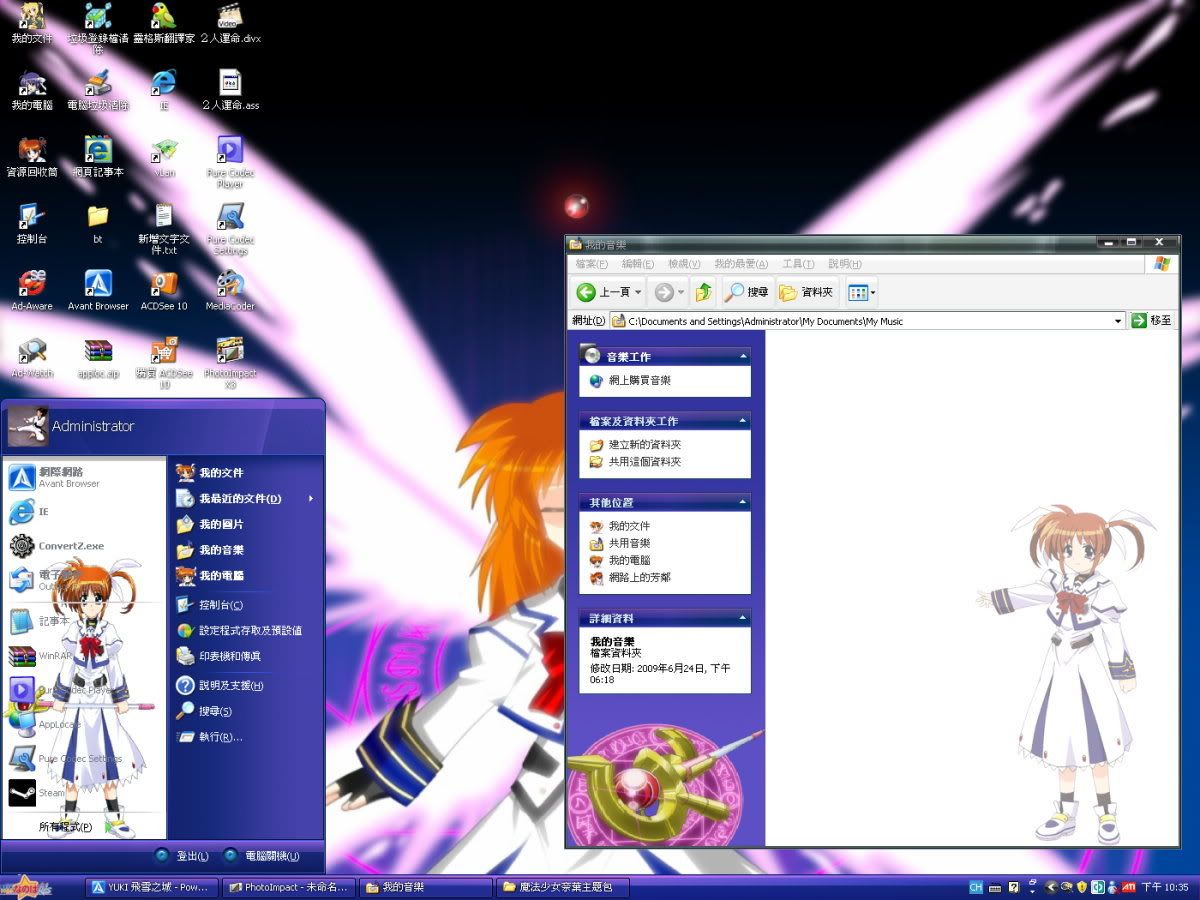Toggle the 搜尋 search pane button
The width and height of the screenshot is (1200, 900).
[x=746, y=292]
